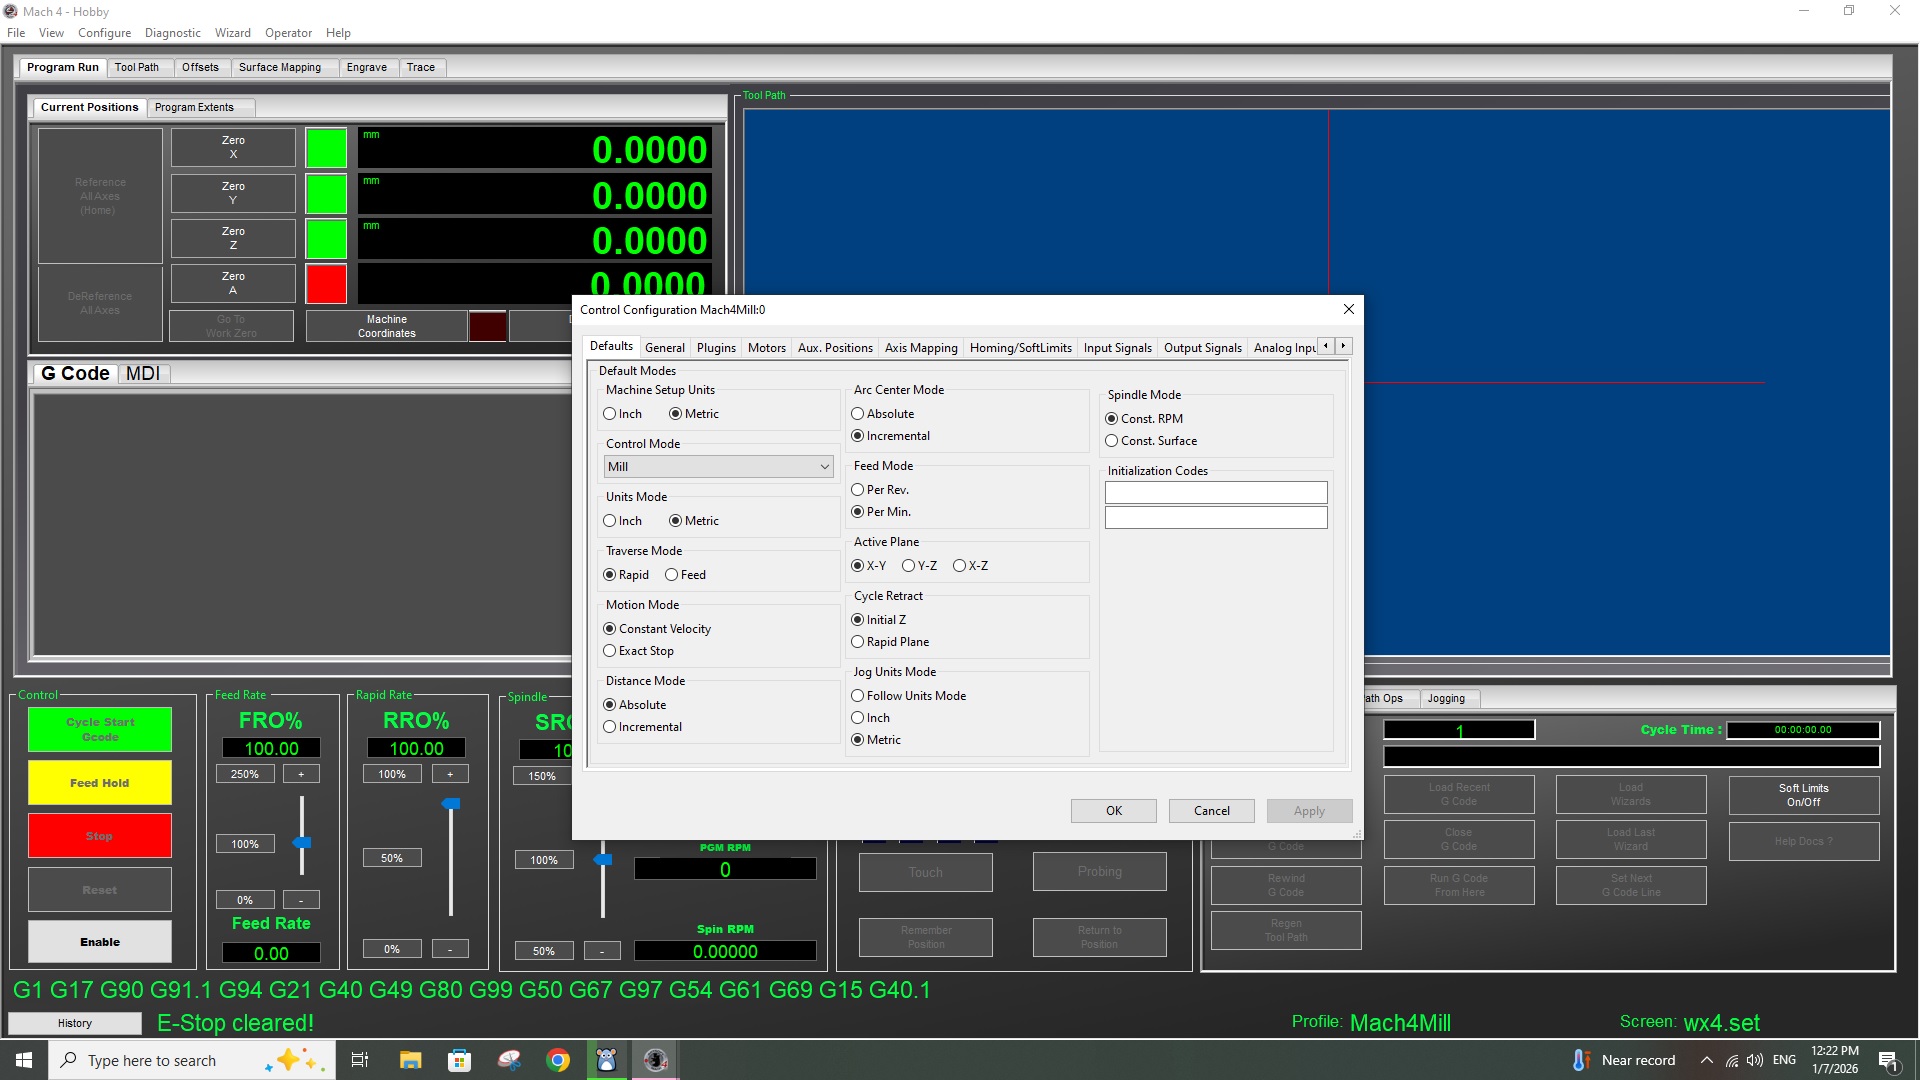This screenshot has height=1080, width=1920.
Task: Open the Microsoft Store taskbar icon
Action: 459,1060
